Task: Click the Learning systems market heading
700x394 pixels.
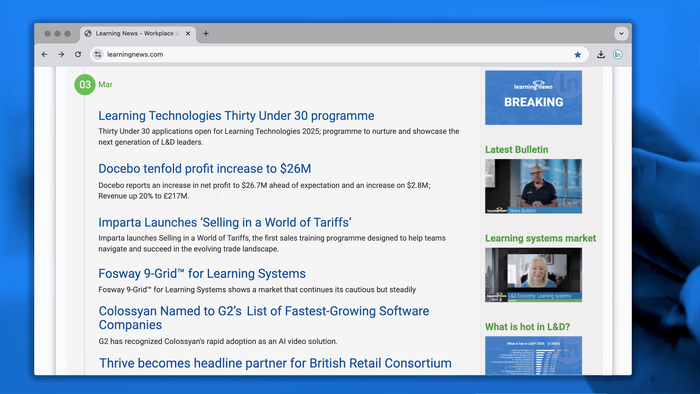Action: coord(541,238)
